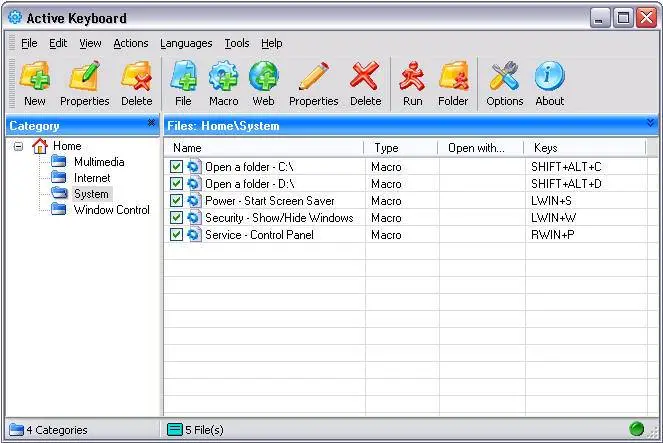Open the Help menu

[271, 43]
